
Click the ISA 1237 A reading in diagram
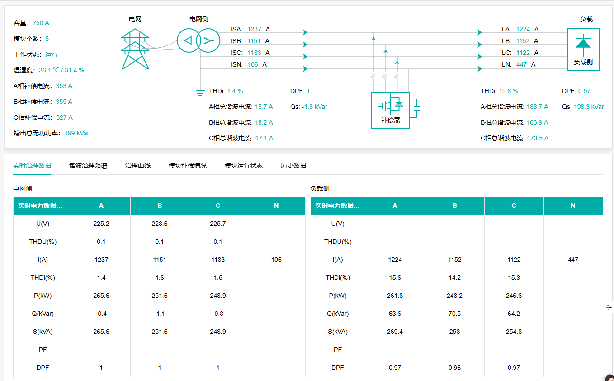[x=250, y=29]
